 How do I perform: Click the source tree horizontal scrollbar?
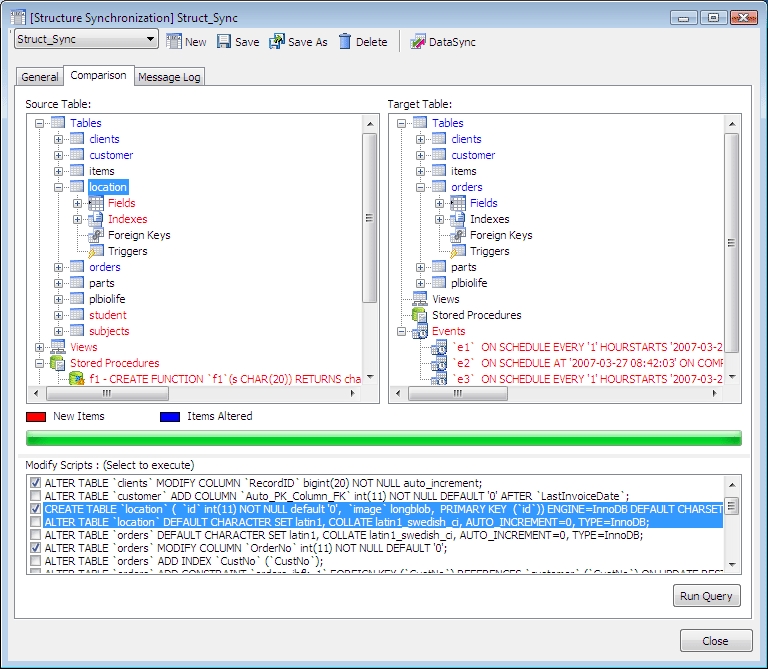(194, 393)
